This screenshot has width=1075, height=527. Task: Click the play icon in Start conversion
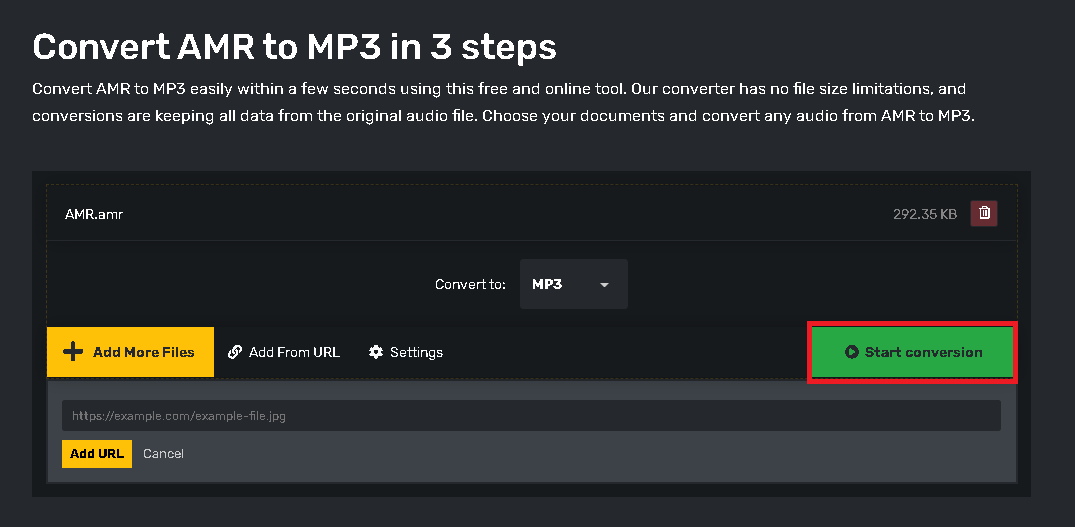point(852,352)
